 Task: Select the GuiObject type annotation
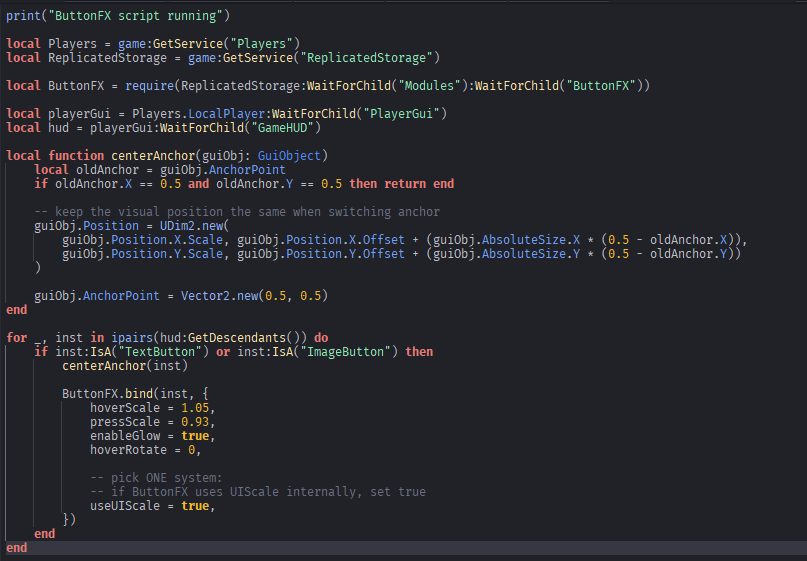coord(287,156)
